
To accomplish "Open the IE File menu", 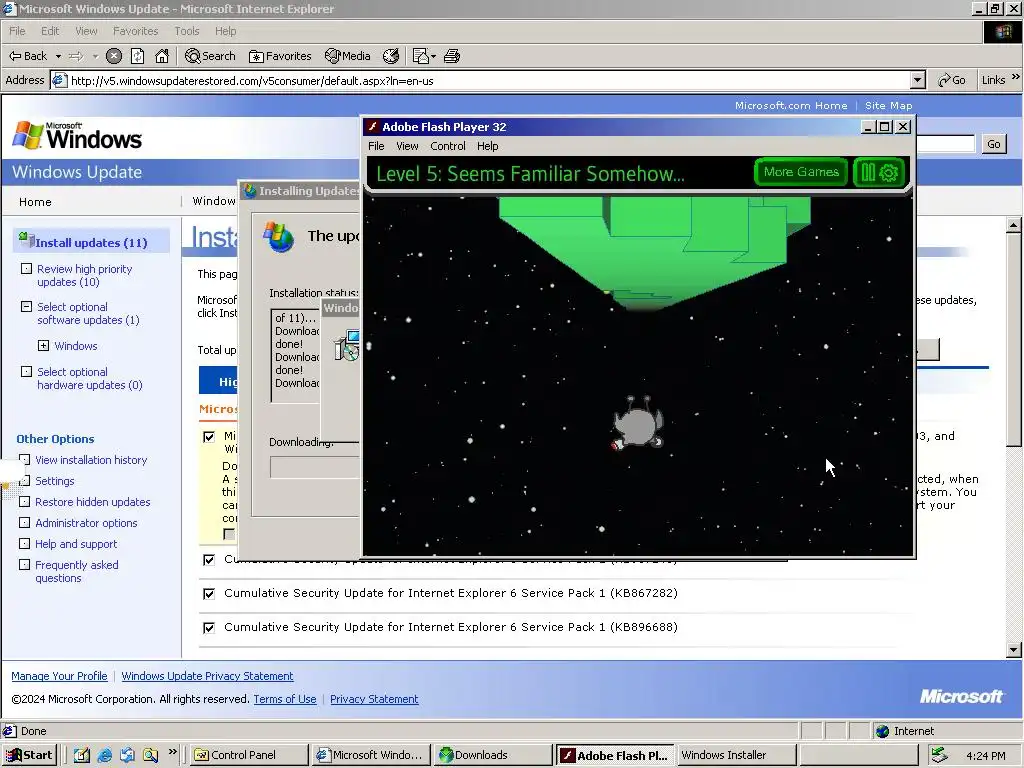I will pos(17,31).
